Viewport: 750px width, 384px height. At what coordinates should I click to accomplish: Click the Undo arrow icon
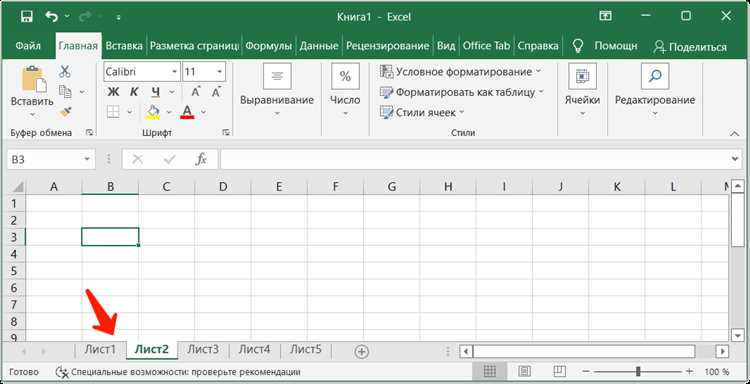(51, 17)
